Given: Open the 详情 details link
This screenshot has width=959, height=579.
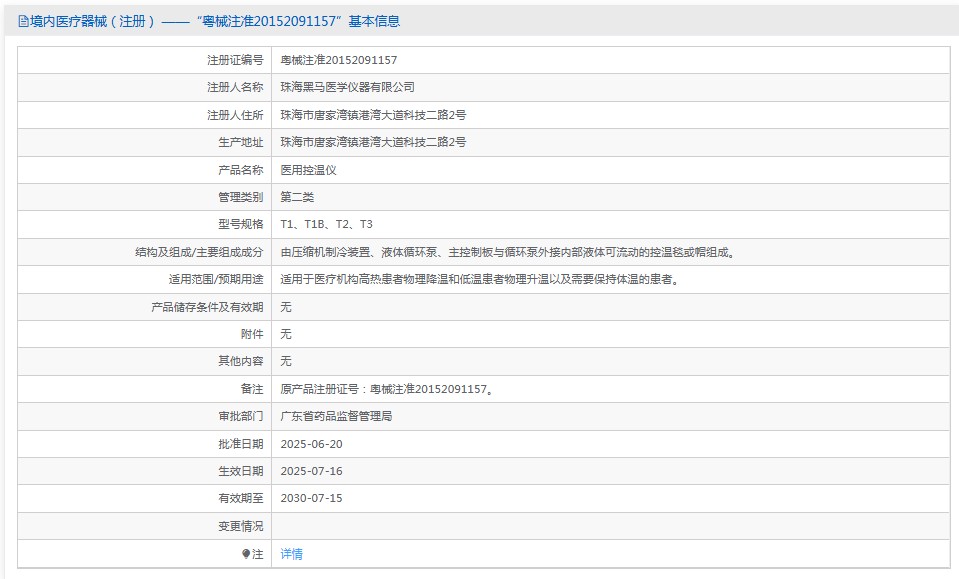Looking at the screenshot, I should click(291, 554).
